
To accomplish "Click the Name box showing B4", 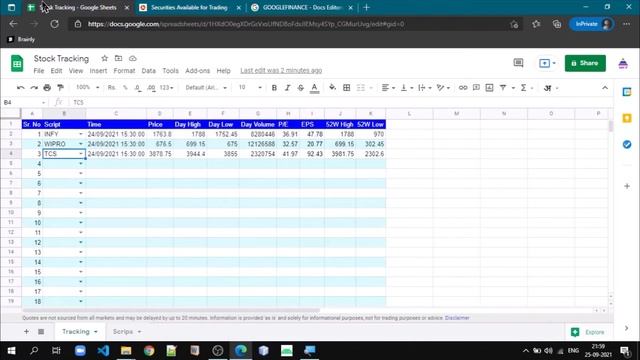I will click(24, 102).
